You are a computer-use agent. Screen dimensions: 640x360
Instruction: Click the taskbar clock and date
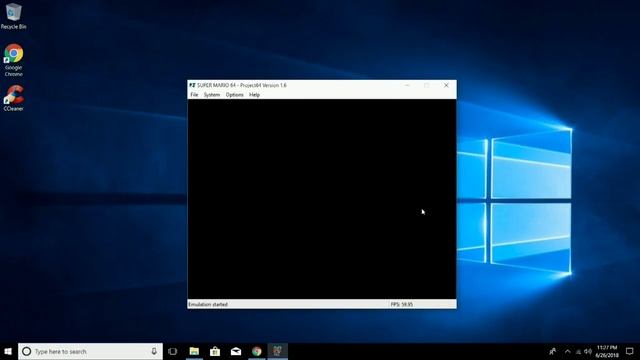coord(607,351)
